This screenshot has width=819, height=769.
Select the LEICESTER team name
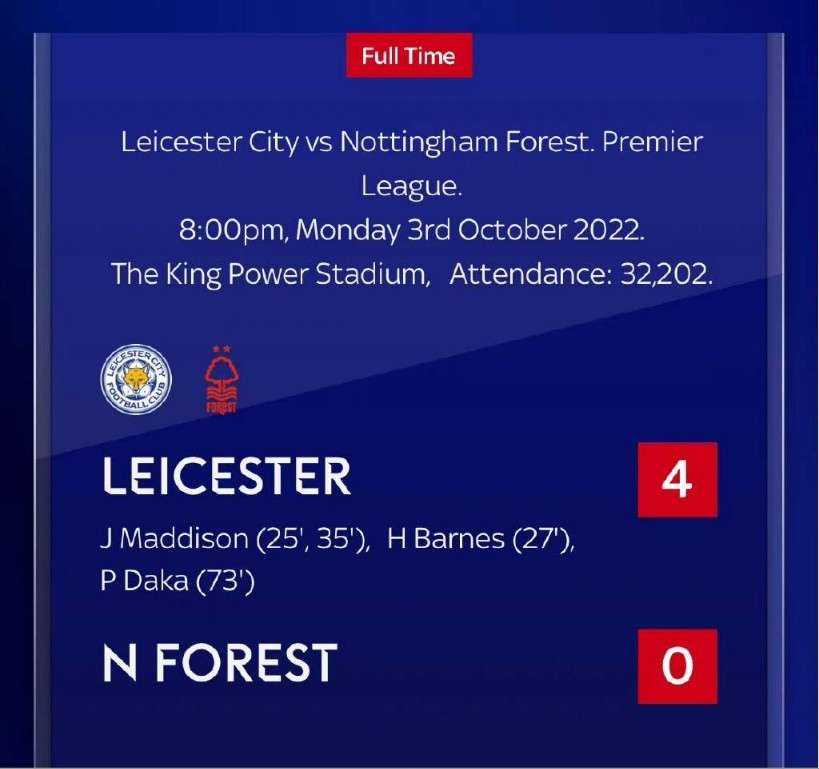point(227,479)
